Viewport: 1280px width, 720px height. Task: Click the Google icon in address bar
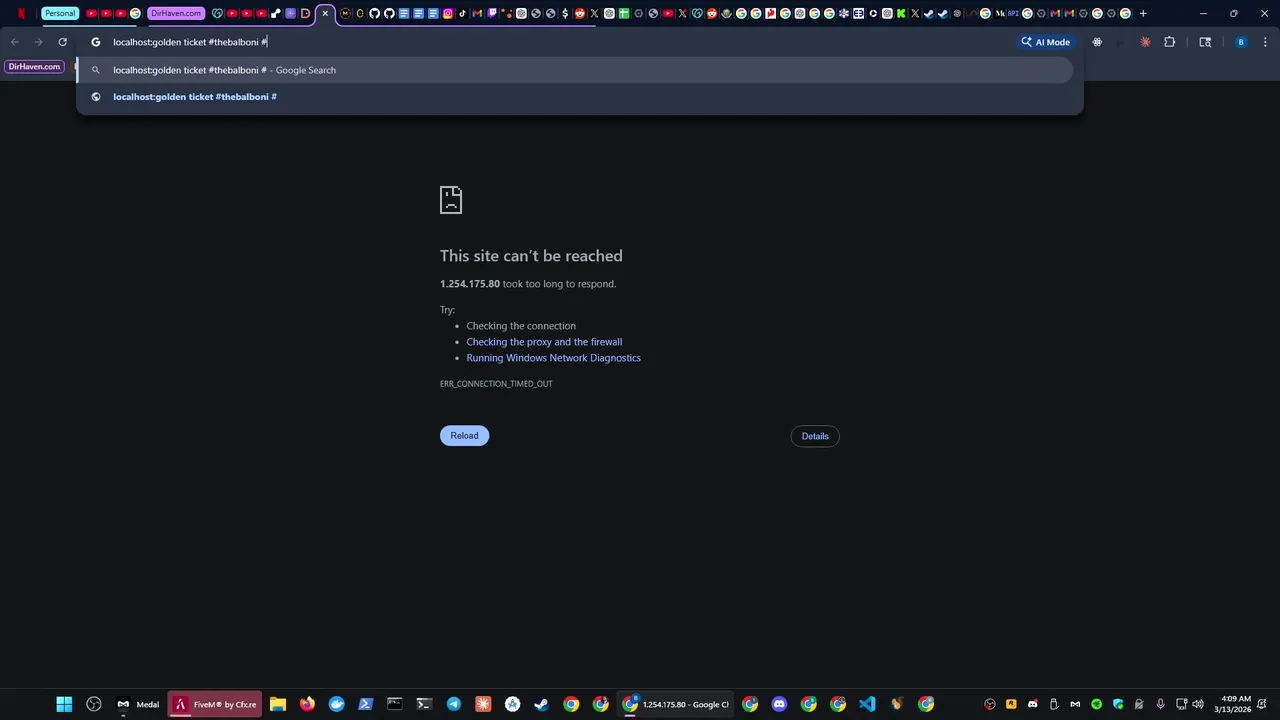click(96, 42)
